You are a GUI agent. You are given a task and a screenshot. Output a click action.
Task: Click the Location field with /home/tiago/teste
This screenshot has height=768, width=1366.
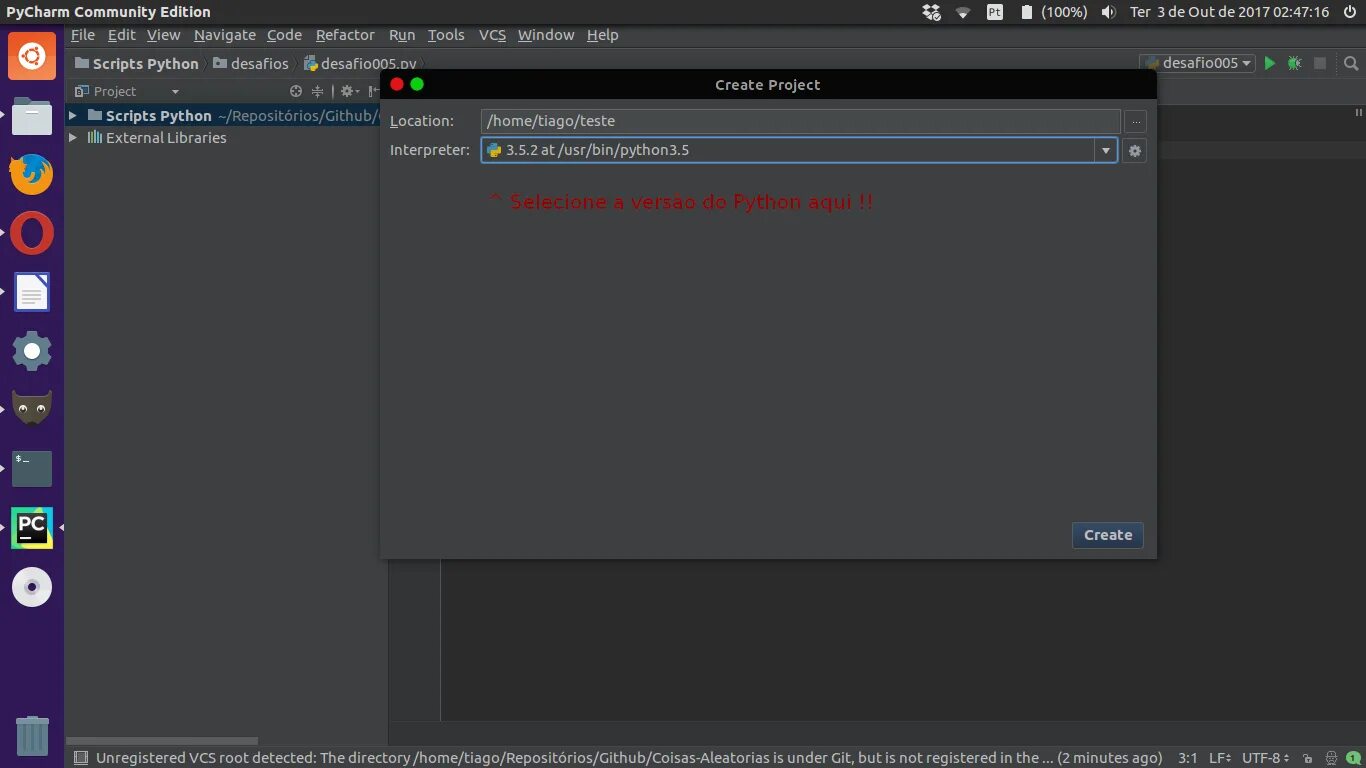pyautogui.click(x=800, y=121)
